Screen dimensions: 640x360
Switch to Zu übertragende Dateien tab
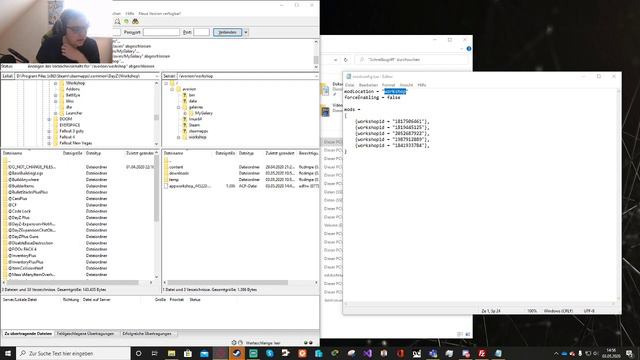click(28, 334)
